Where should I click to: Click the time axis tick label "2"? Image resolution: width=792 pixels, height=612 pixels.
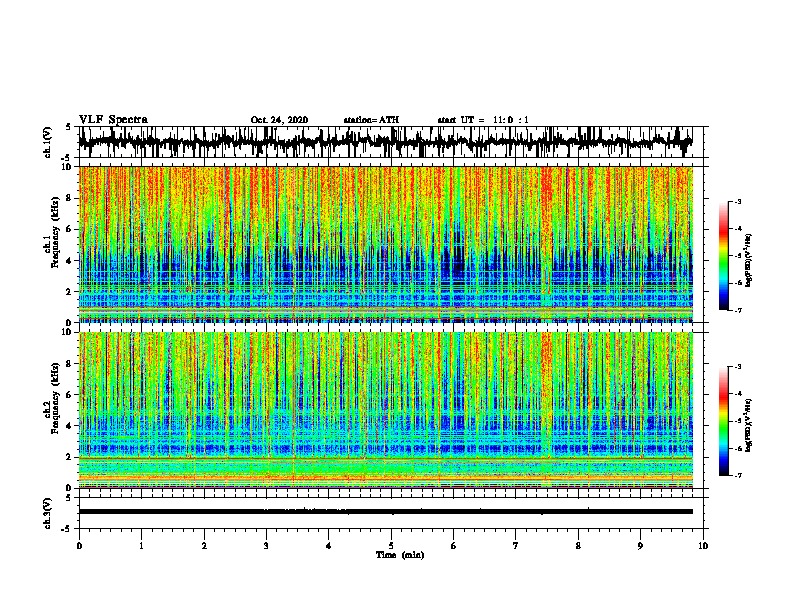[204, 546]
